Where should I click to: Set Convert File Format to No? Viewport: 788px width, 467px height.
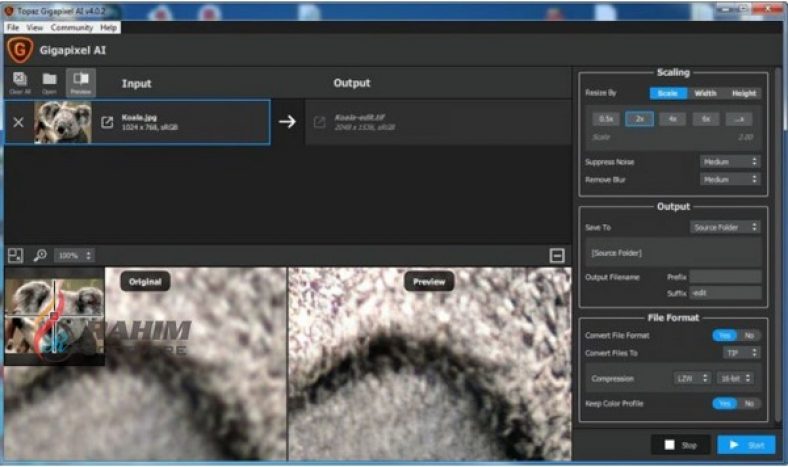tap(748, 335)
